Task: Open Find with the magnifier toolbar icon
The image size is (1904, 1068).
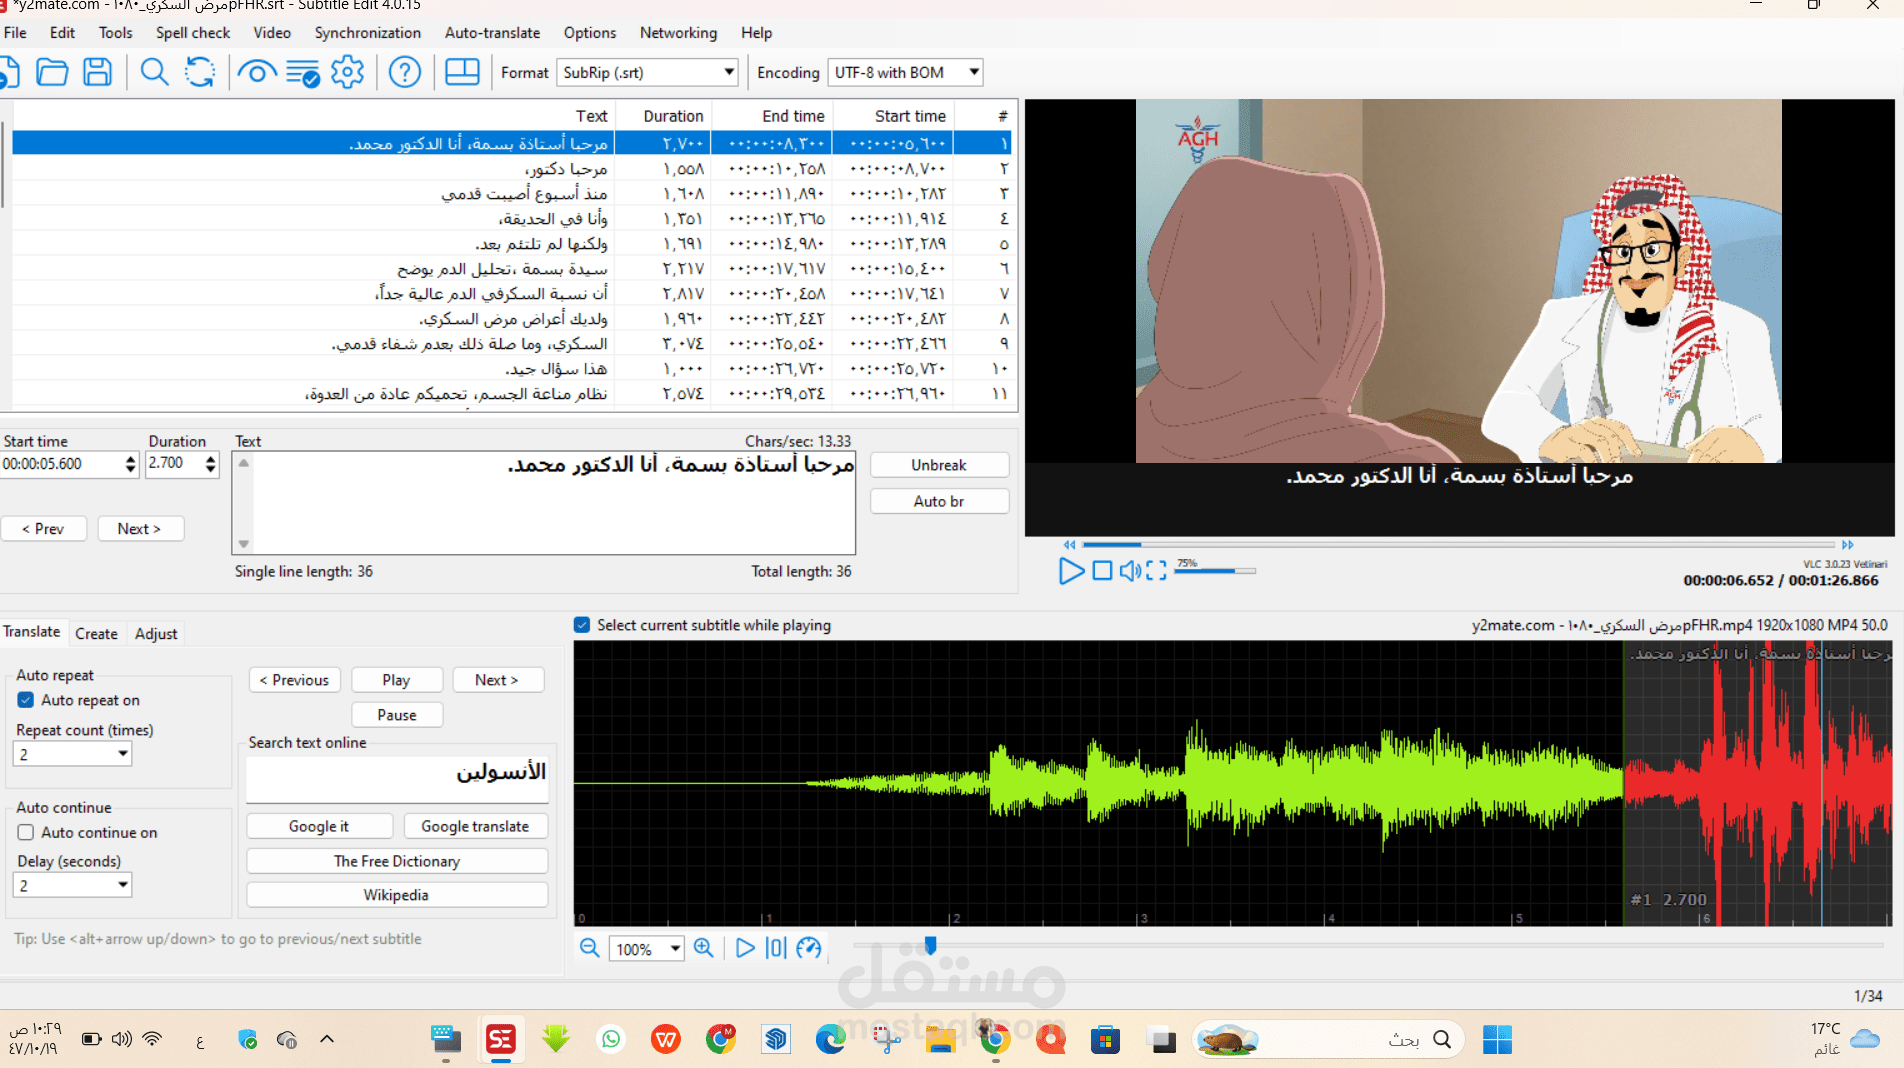Action: tap(154, 72)
